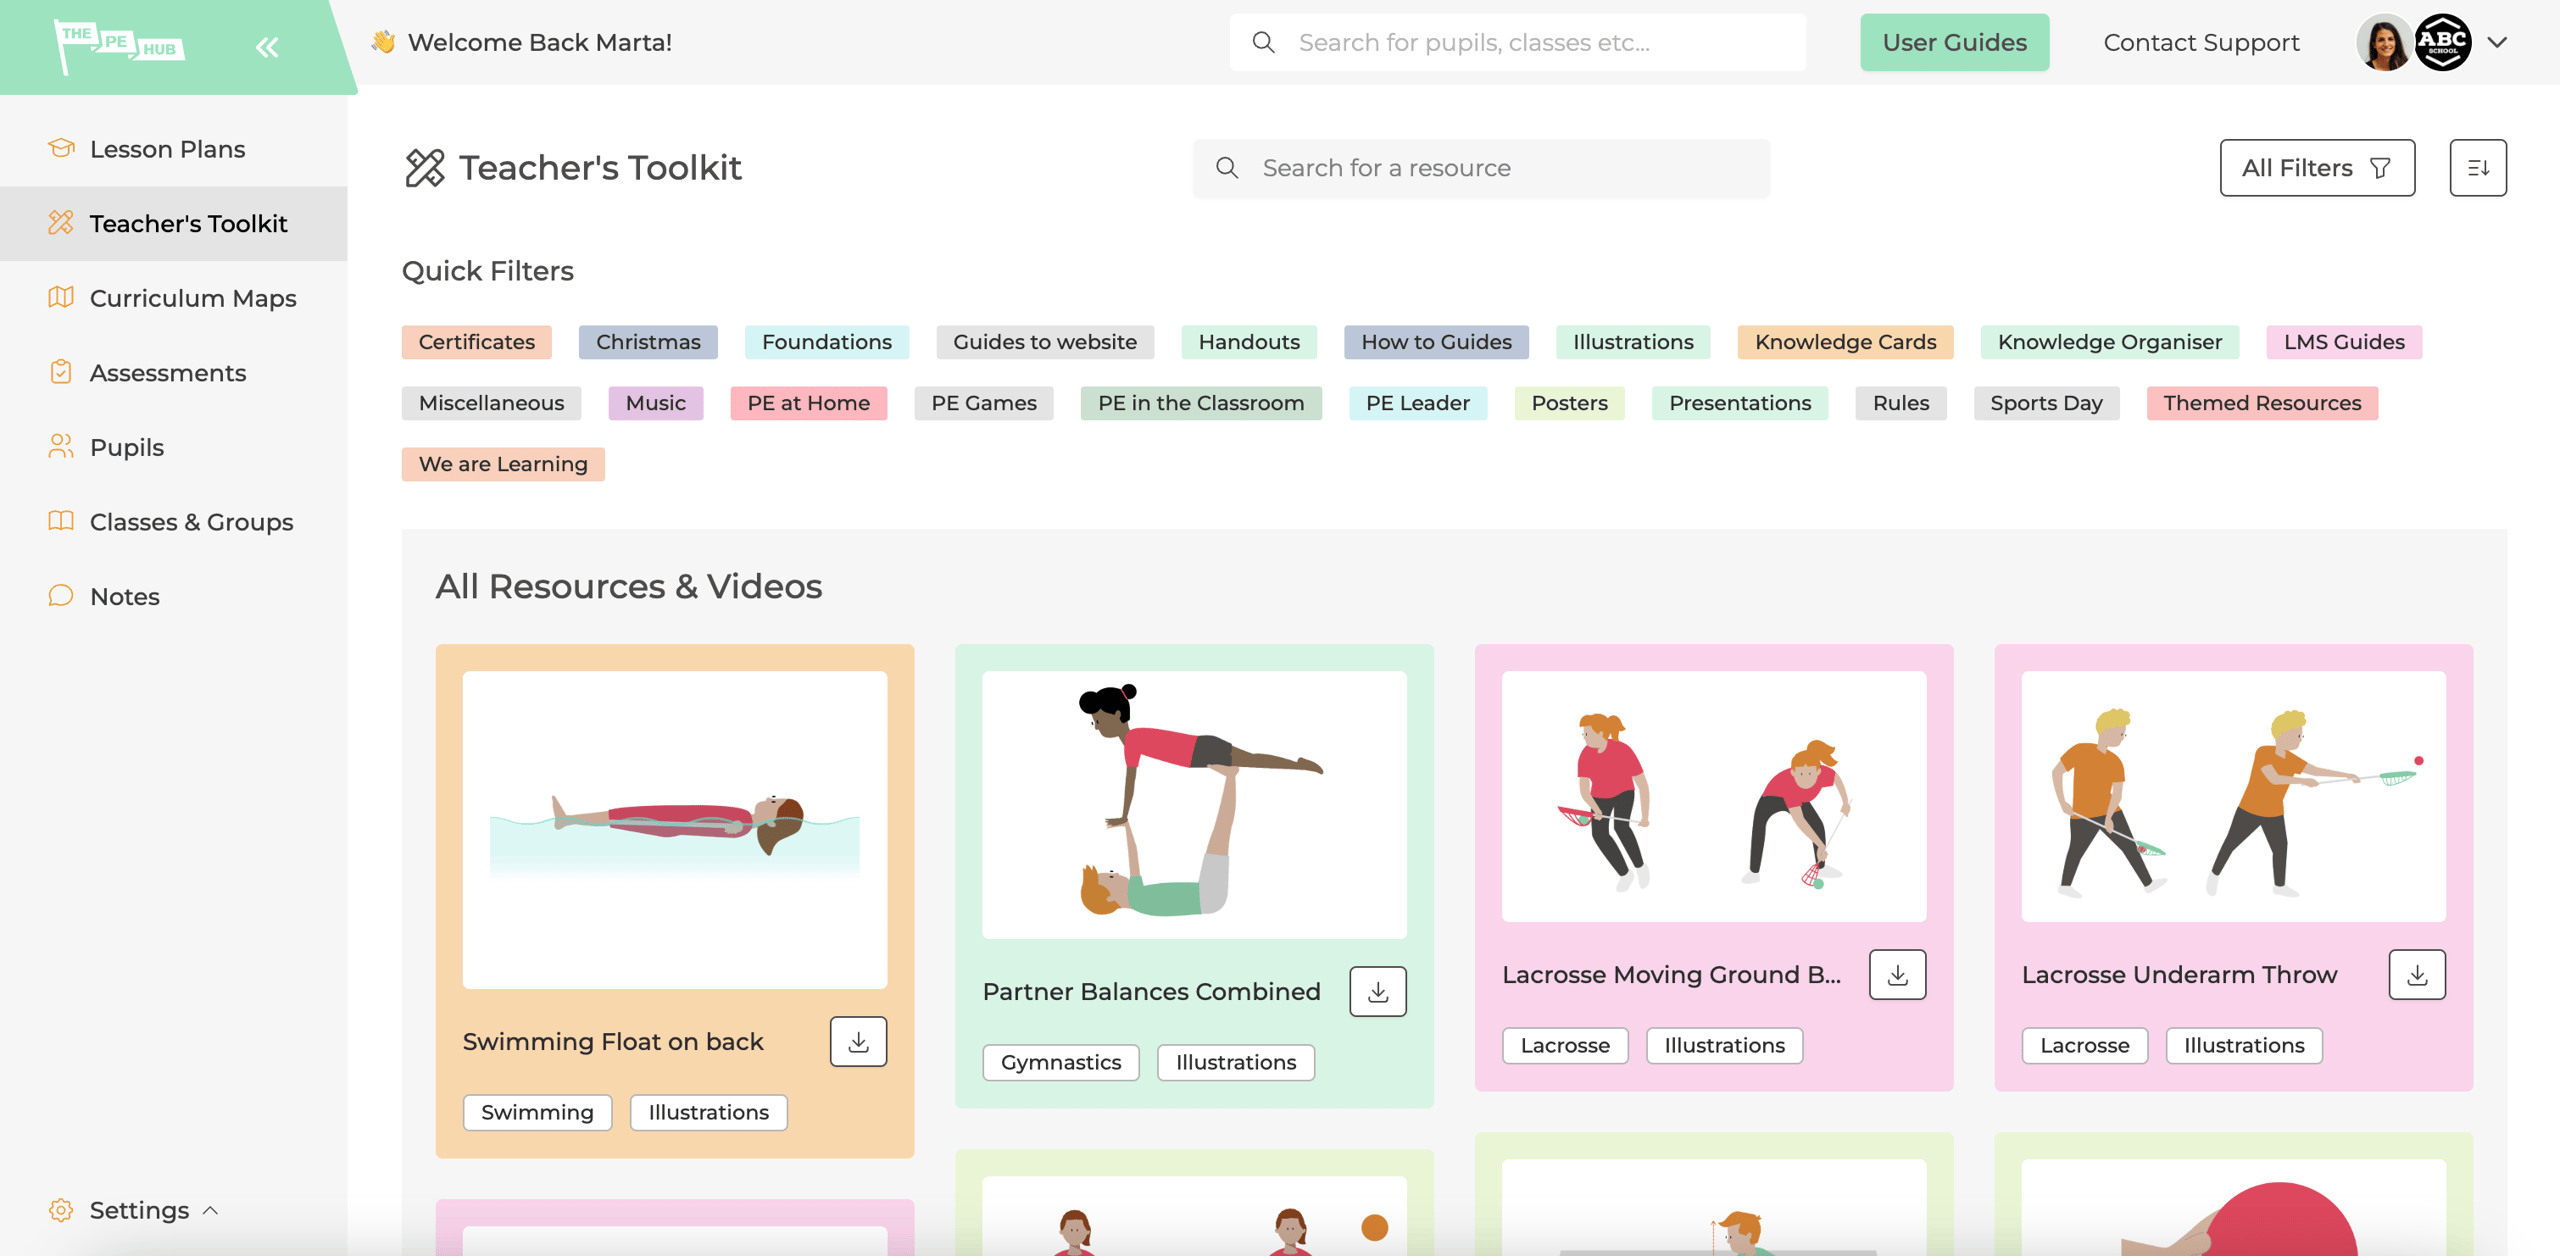Collapse the left sidebar with double chevron
The height and width of the screenshot is (1256, 2560).
tap(266, 45)
